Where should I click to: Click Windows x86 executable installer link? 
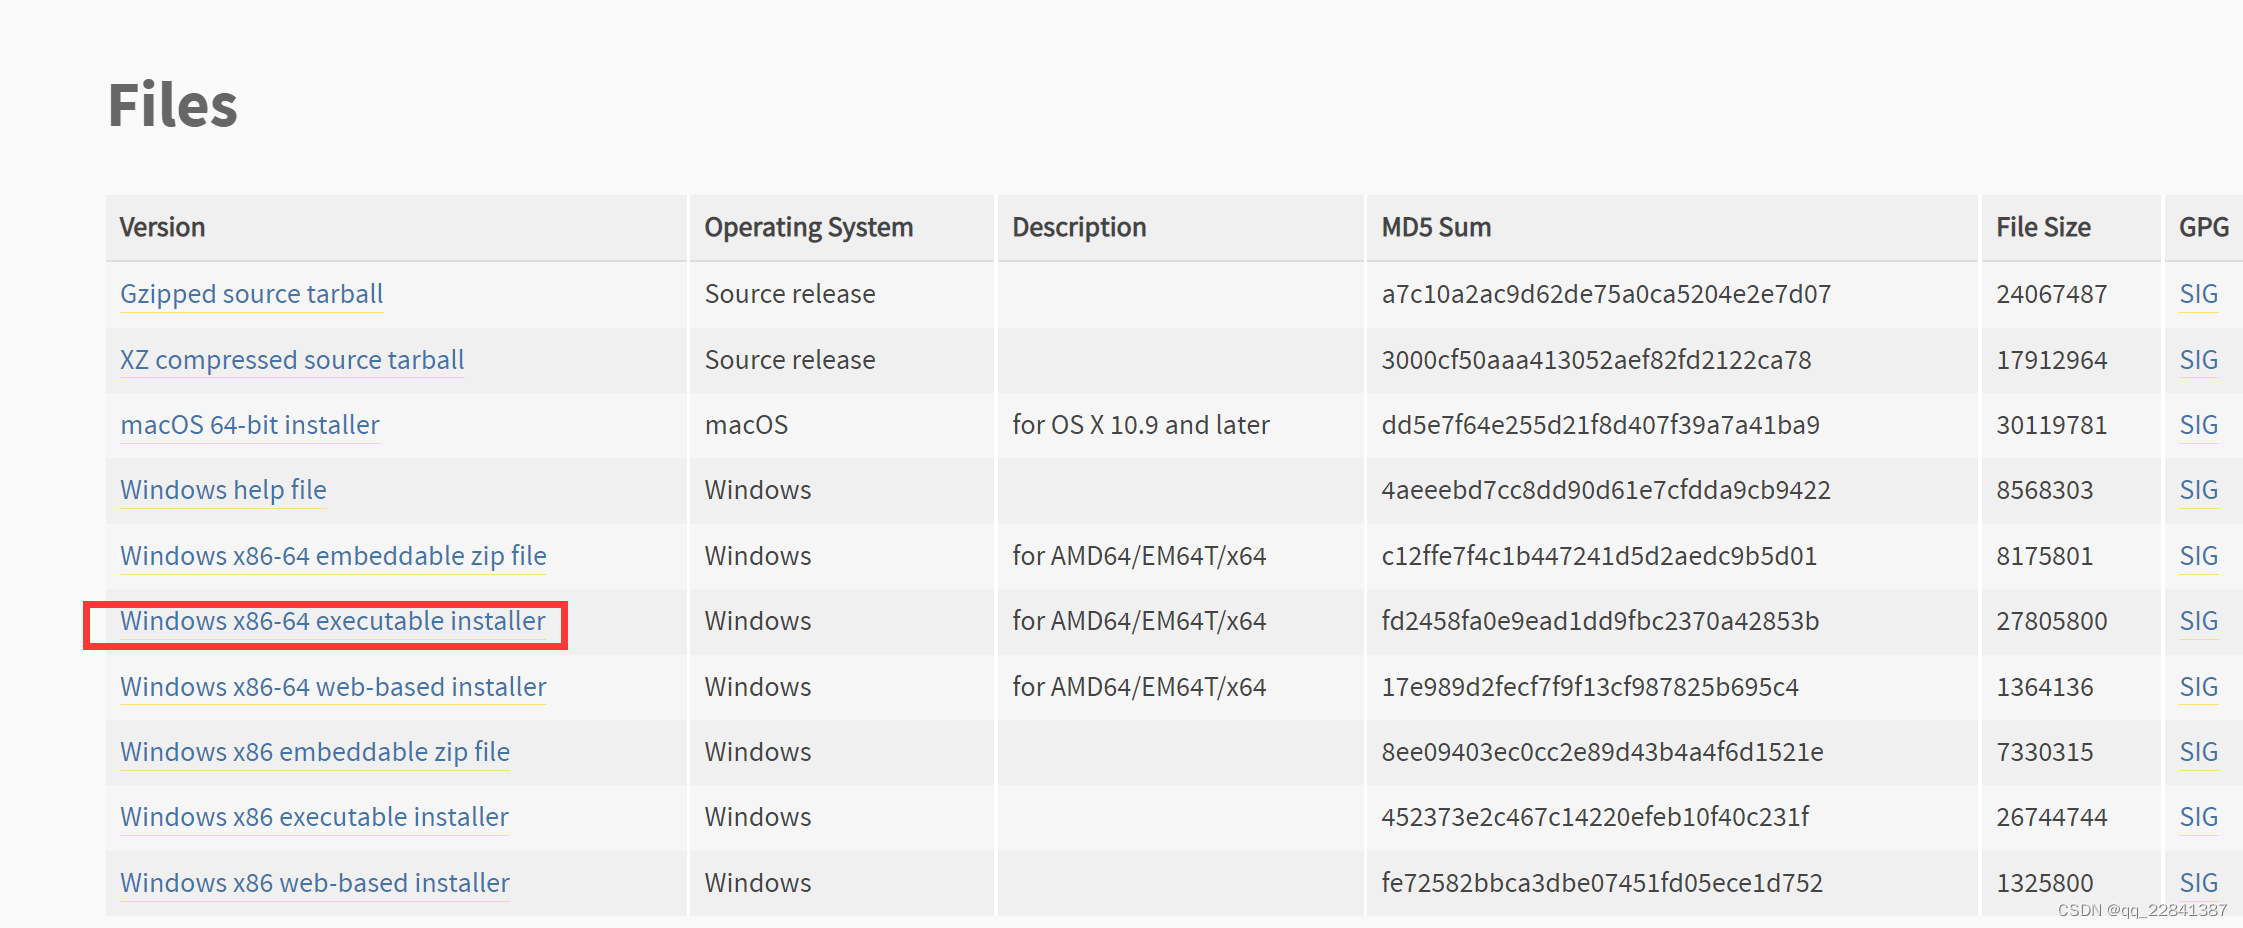tap(314, 817)
